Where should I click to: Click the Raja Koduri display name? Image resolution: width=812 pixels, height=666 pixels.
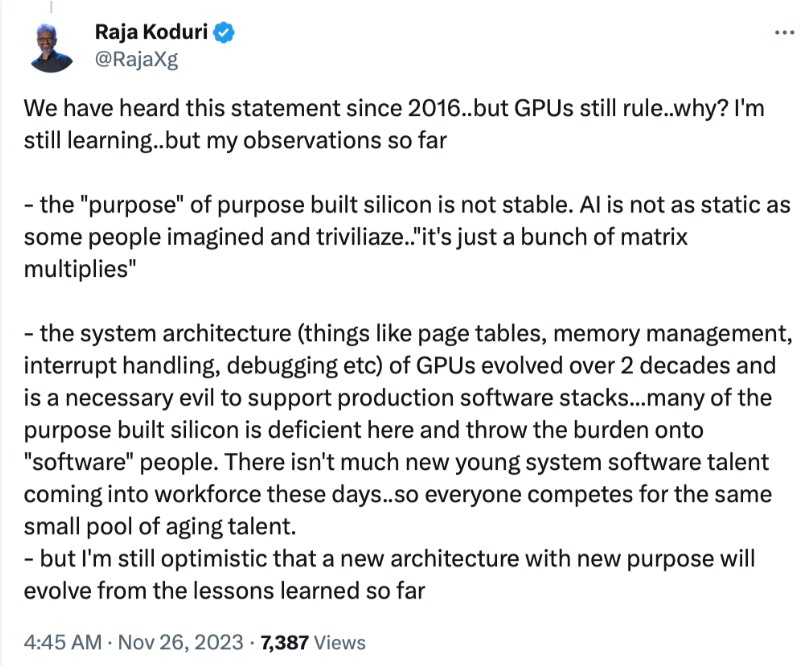tap(152, 33)
